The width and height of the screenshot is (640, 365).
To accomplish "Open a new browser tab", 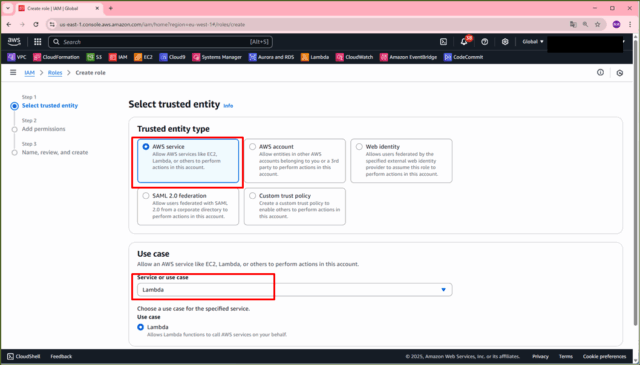I will 111,8.
